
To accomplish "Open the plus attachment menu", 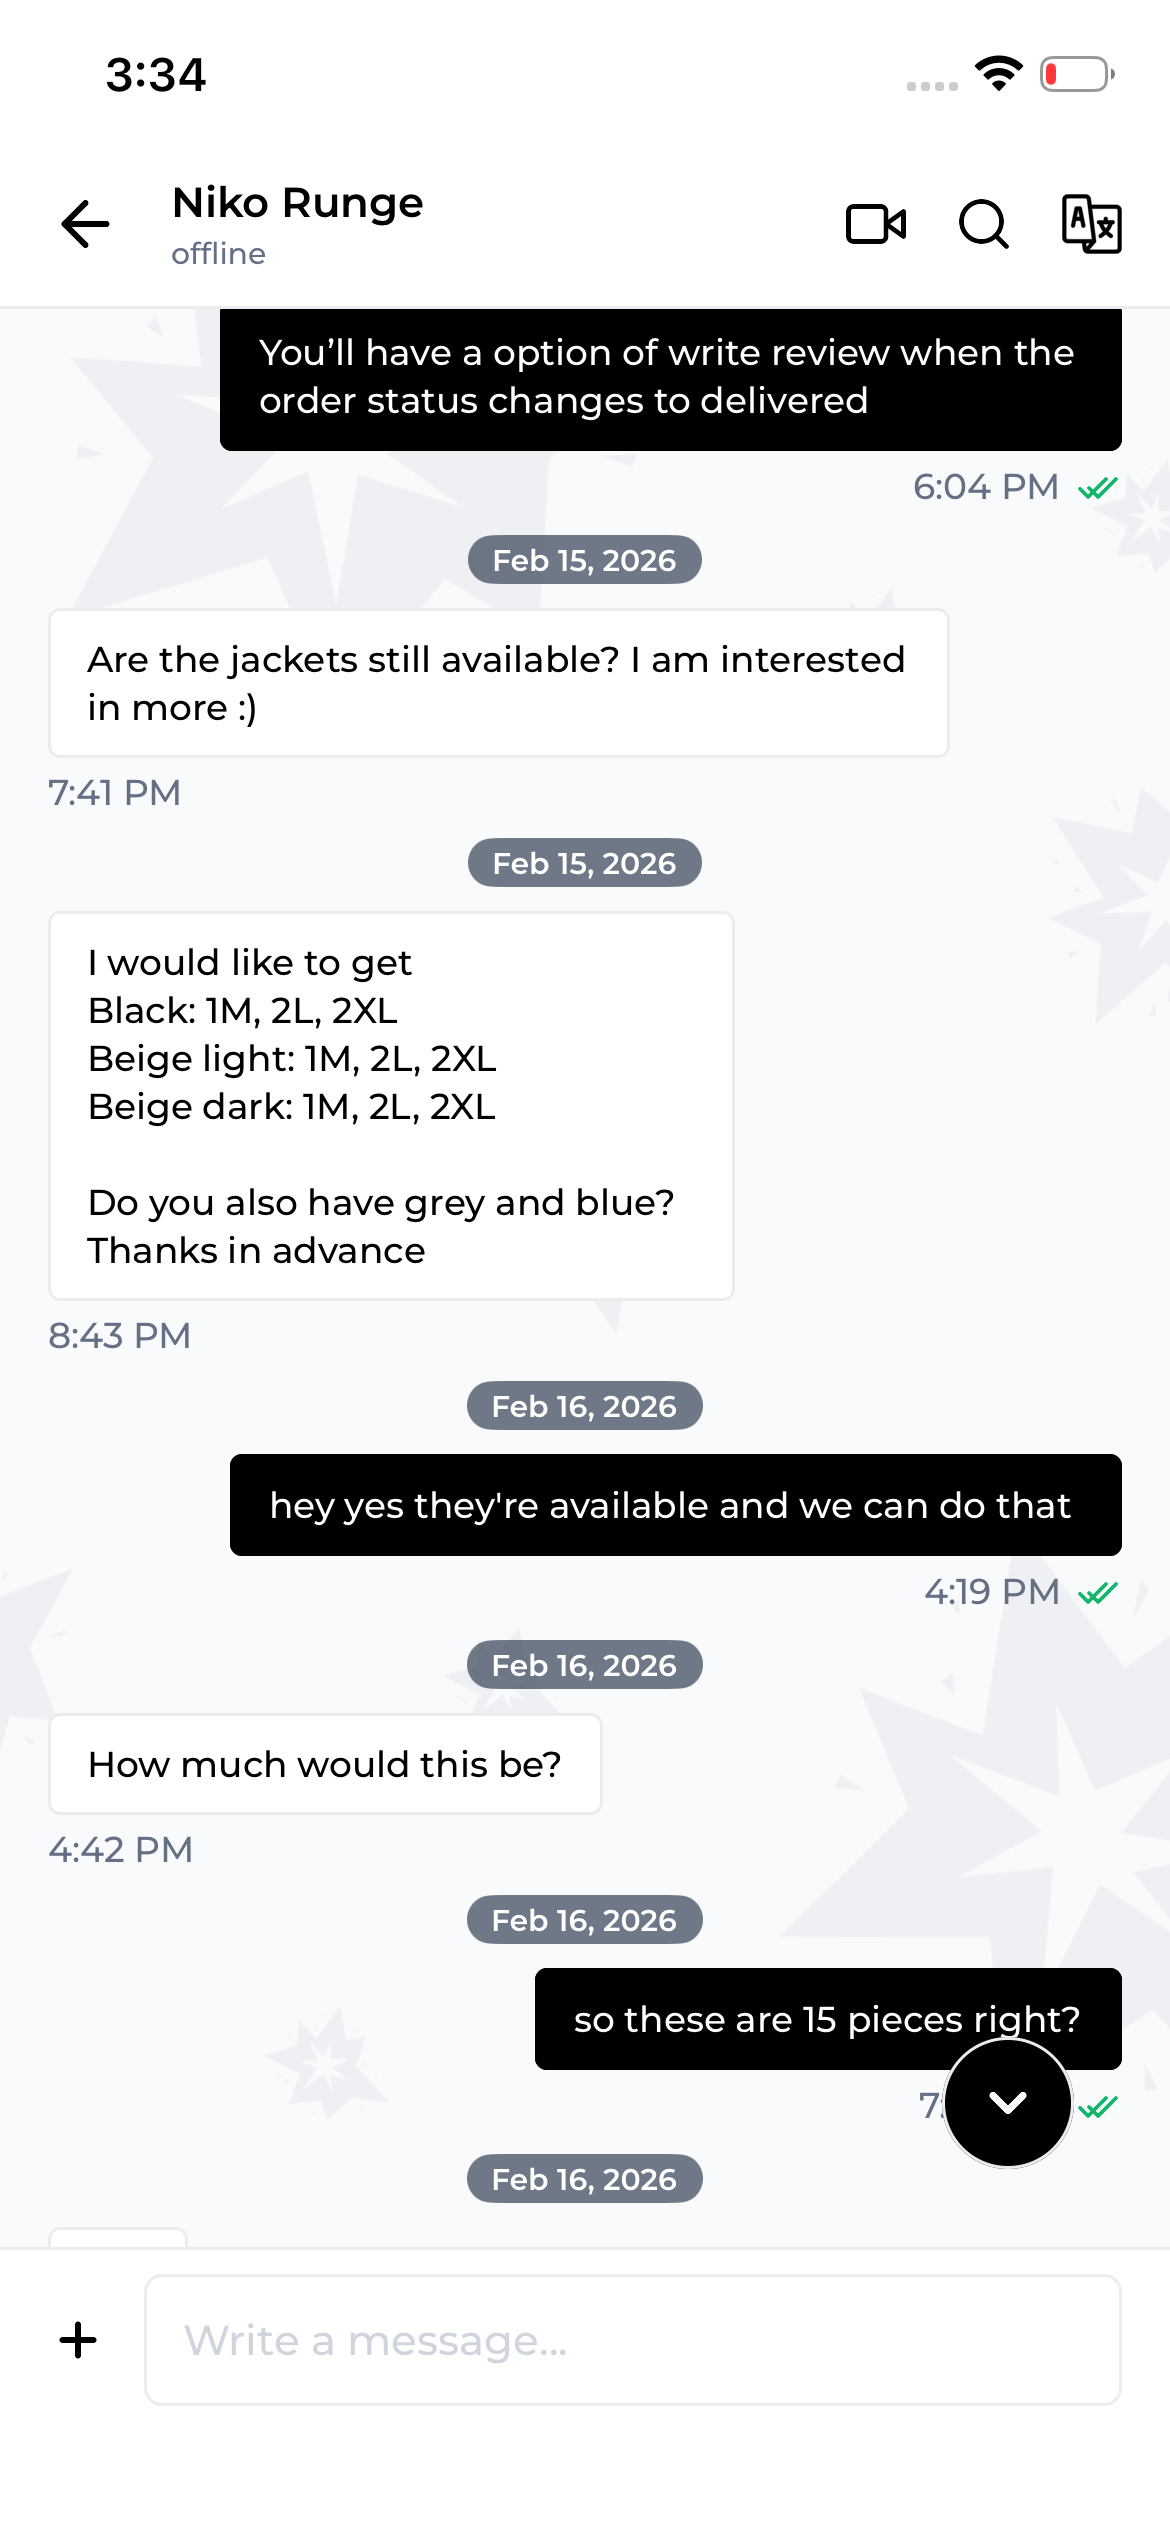I will tap(78, 2340).
